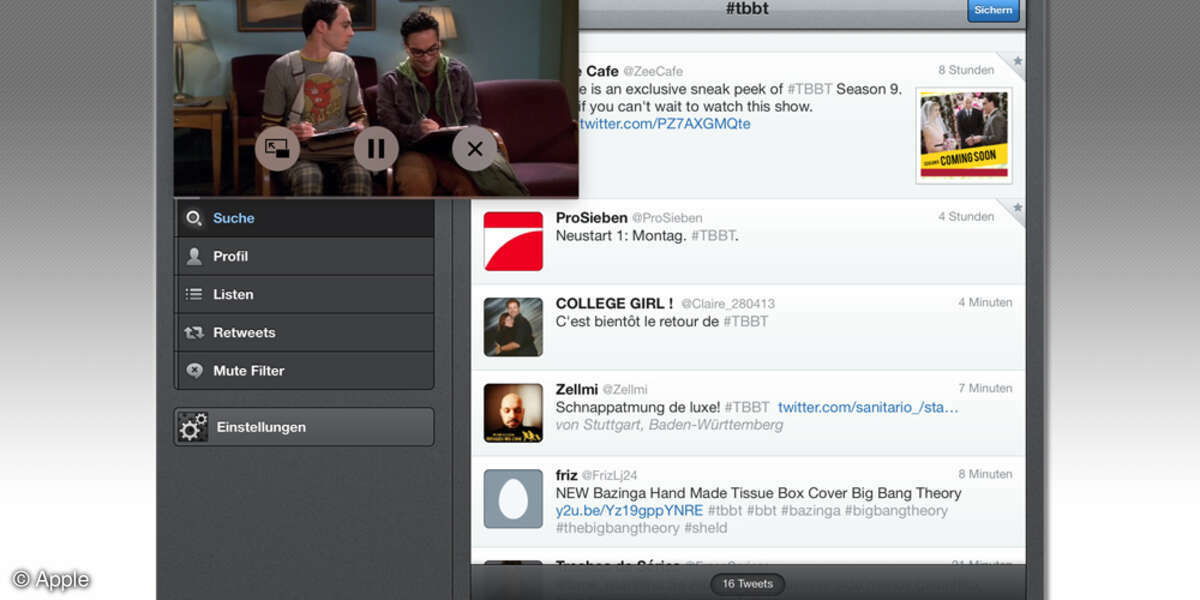Click the '8 Minuten' timestamp
The image size is (1200, 600).
coord(985,474)
